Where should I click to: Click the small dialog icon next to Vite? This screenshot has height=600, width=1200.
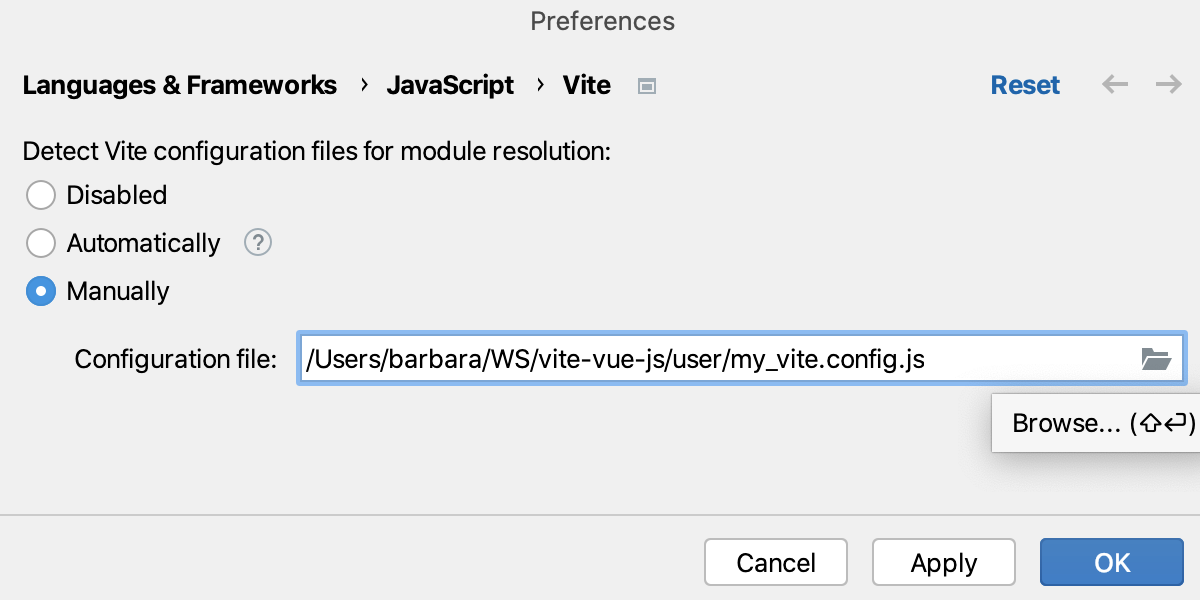click(x=646, y=86)
